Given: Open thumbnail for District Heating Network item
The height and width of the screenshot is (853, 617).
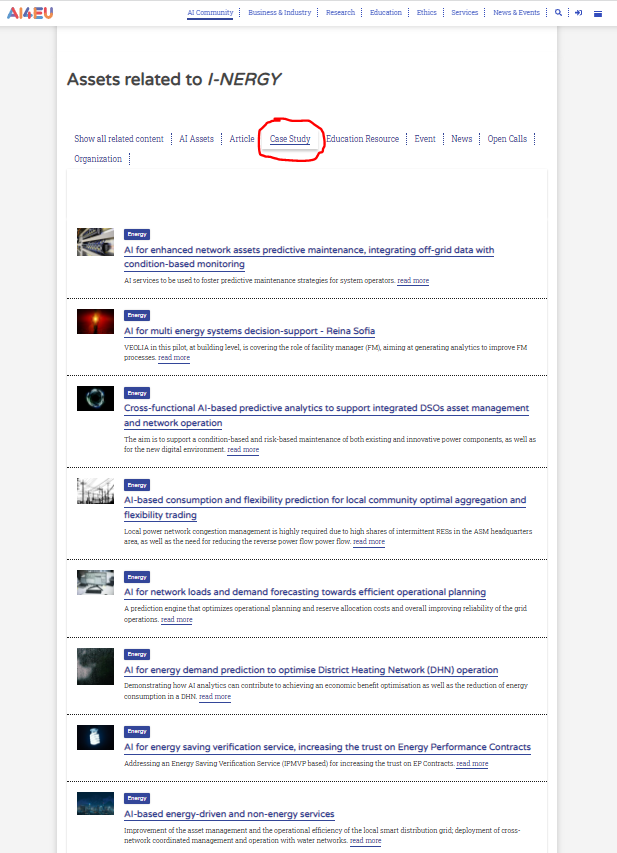Looking at the screenshot, I should coord(95,666).
